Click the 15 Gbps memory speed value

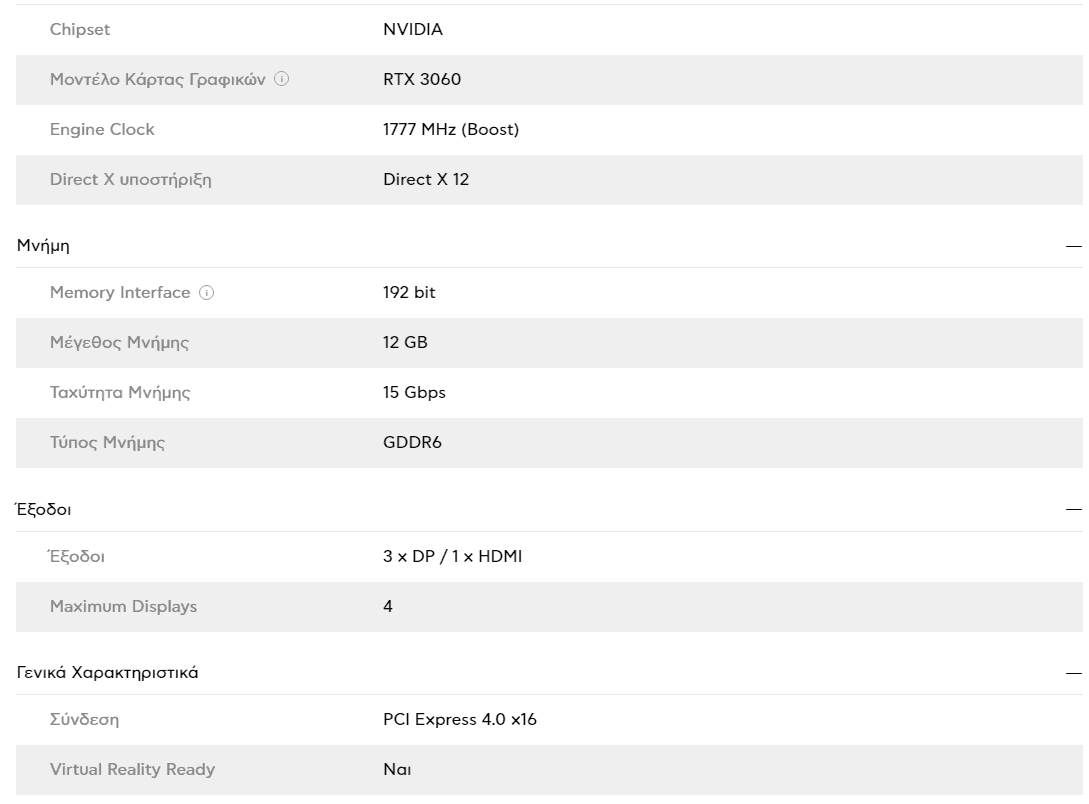[x=414, y=392]
